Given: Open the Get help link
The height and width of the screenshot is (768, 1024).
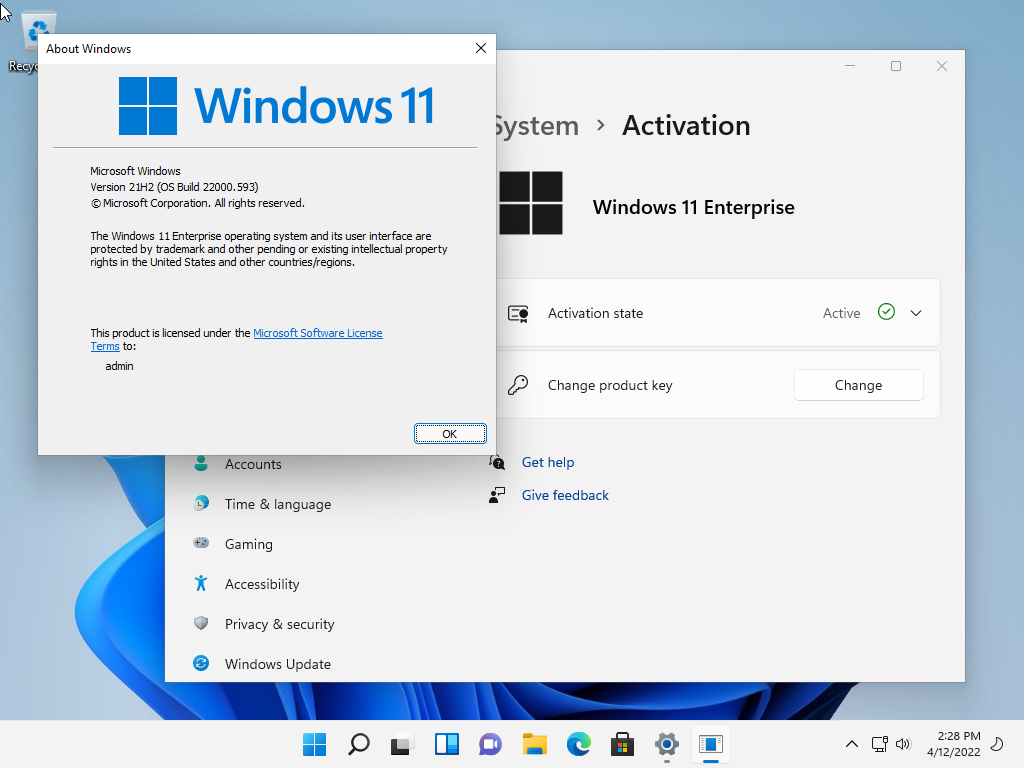Looking at the screenshot, I should 548,462.
